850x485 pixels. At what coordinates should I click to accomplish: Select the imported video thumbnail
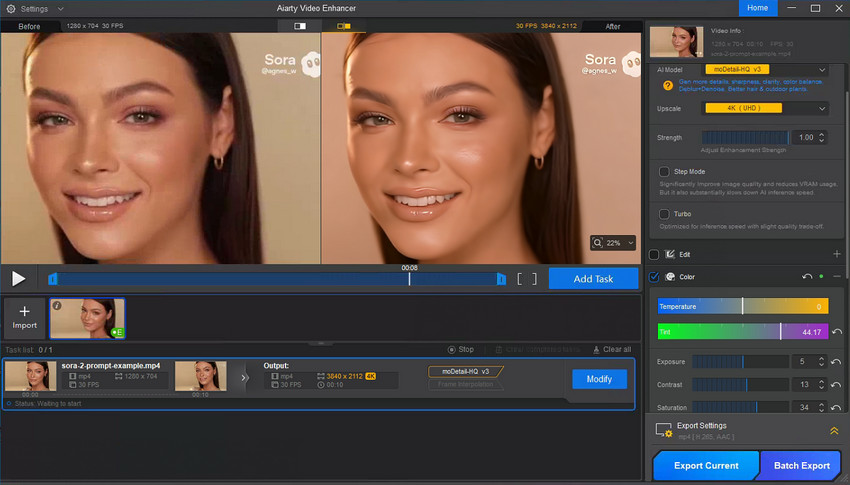(87, 318)
